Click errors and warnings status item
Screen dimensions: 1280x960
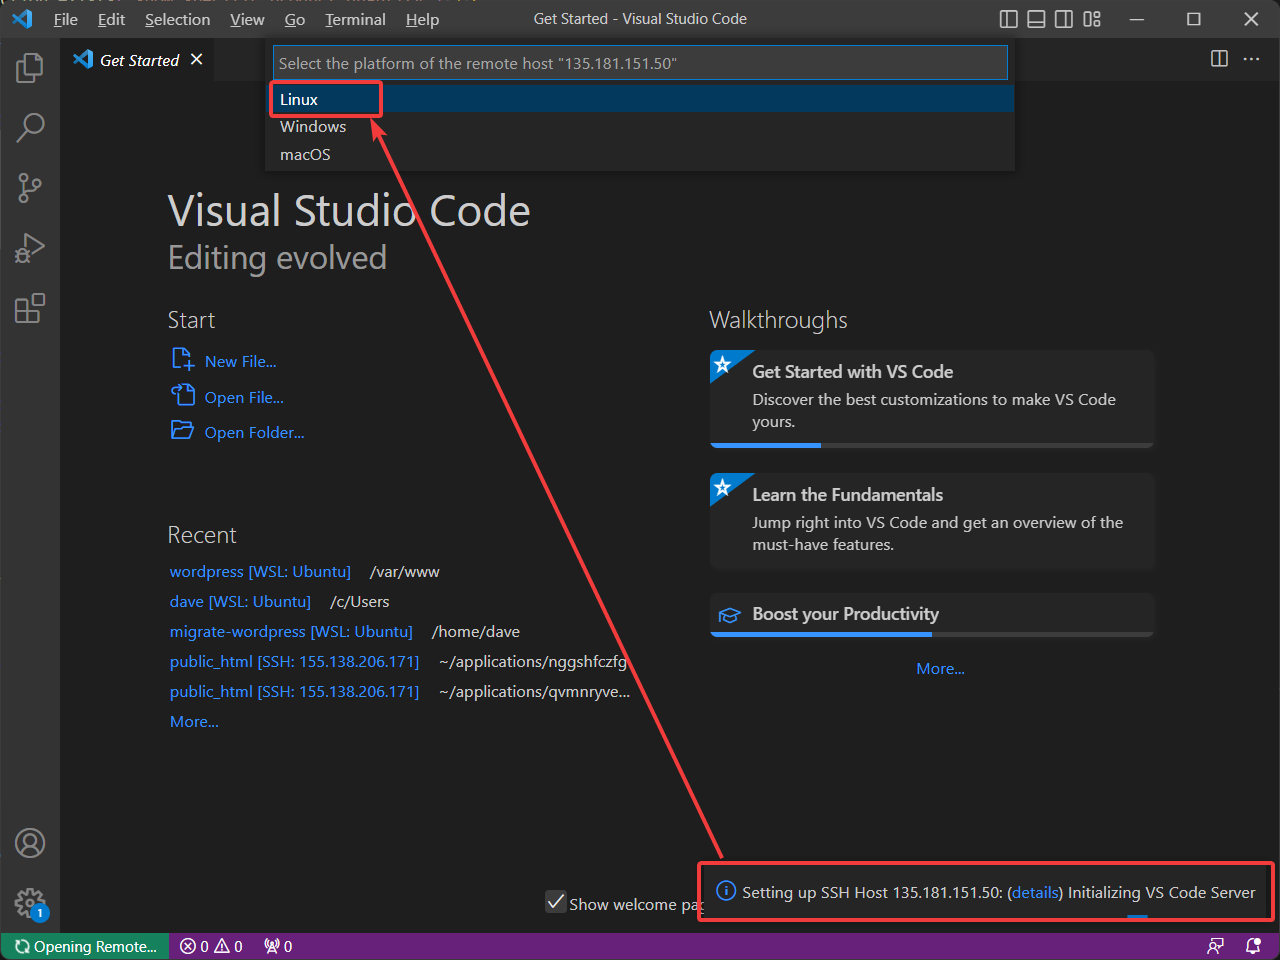pyautogui.click(x=211, y=946)
